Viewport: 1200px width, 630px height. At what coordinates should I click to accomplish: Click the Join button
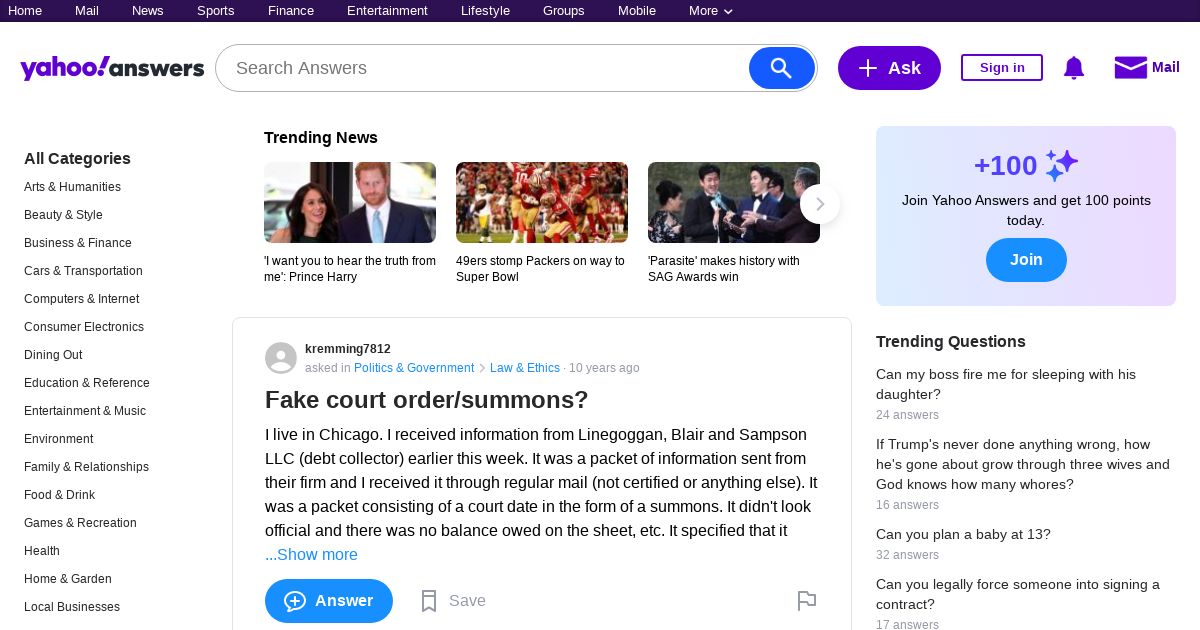(x=1026, y=260)
